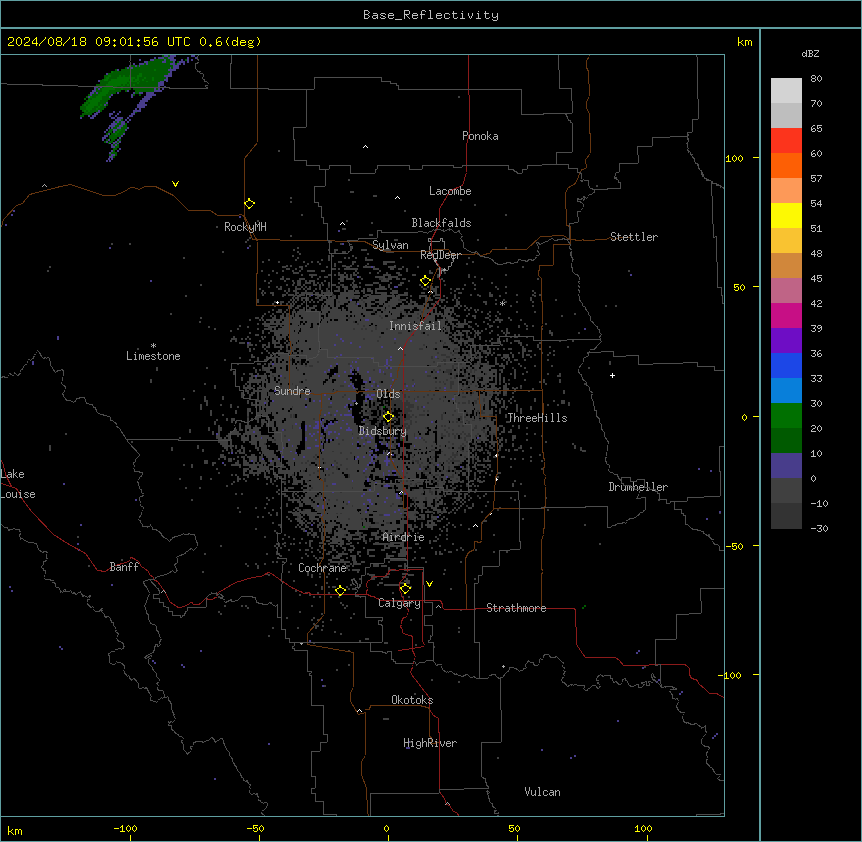Click the Lake Louise label
This screenshot has height=842, width=862.
pos(18,484)
